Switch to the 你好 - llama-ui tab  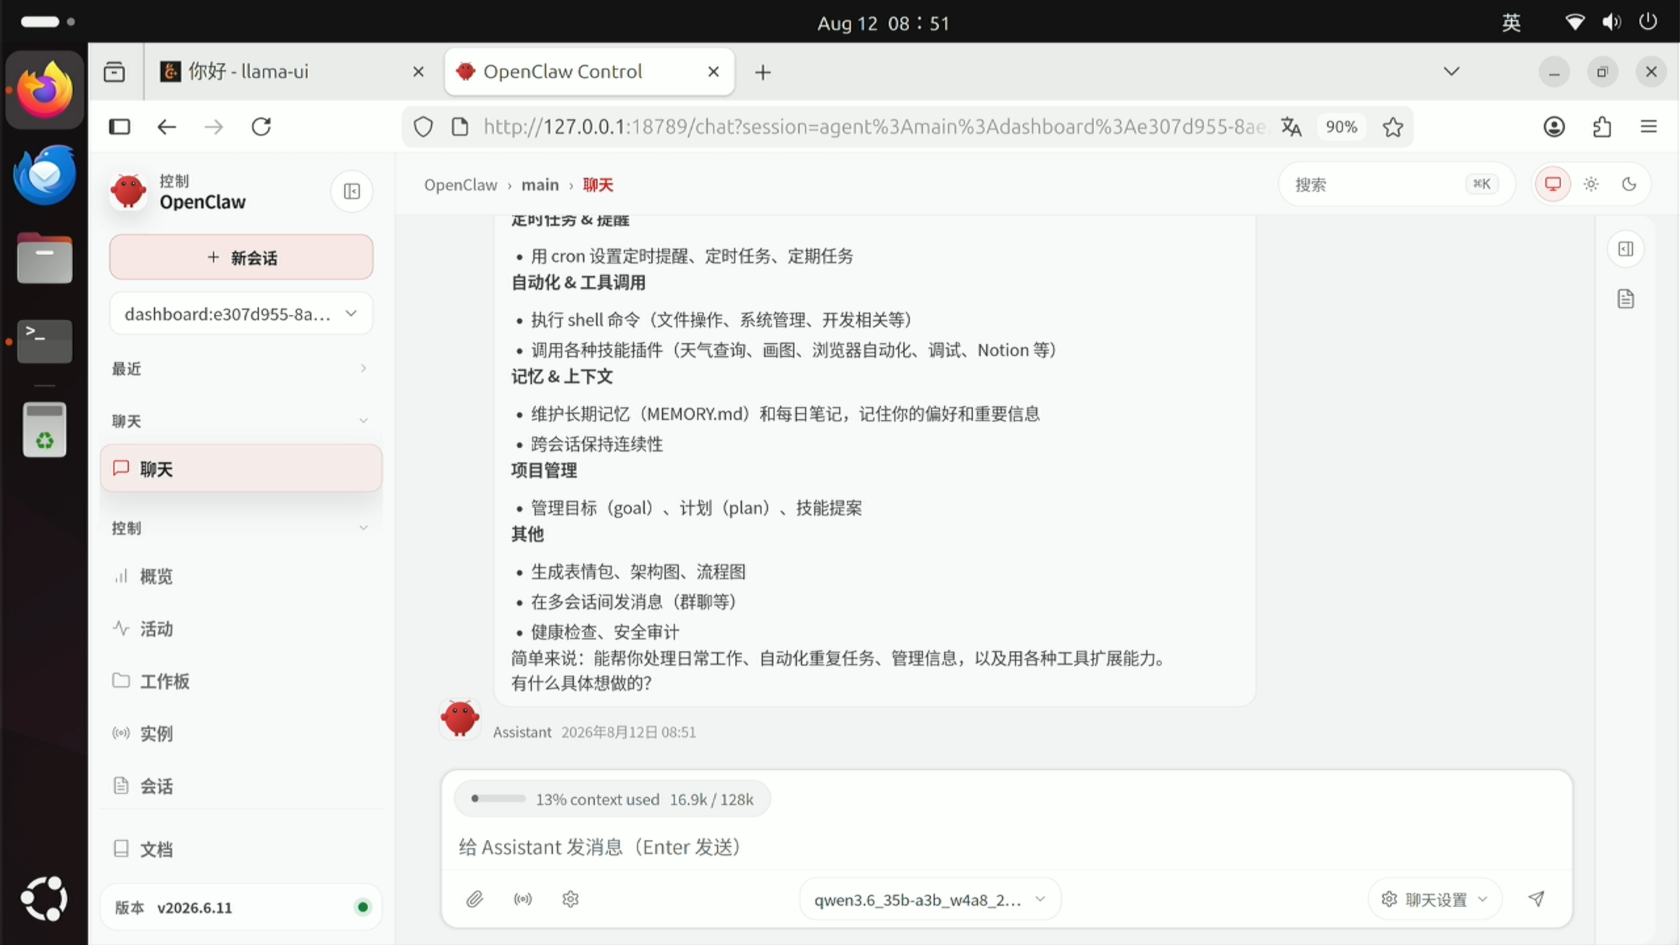290,72
